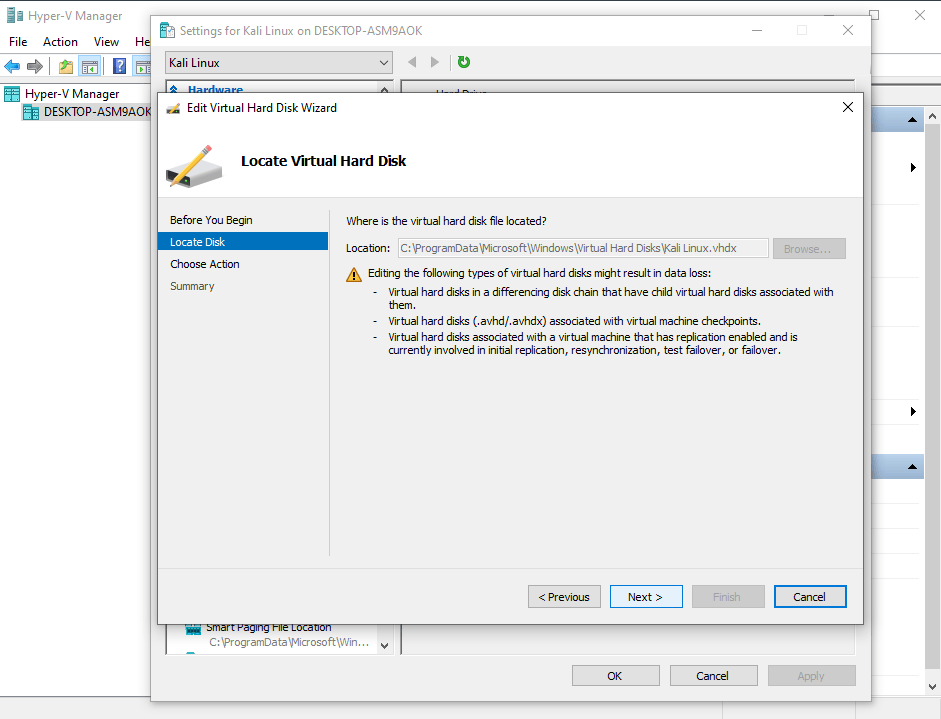Select the Locate Disk wizard step
This screenshot has height=719, width=941.
tap(243, 241)
